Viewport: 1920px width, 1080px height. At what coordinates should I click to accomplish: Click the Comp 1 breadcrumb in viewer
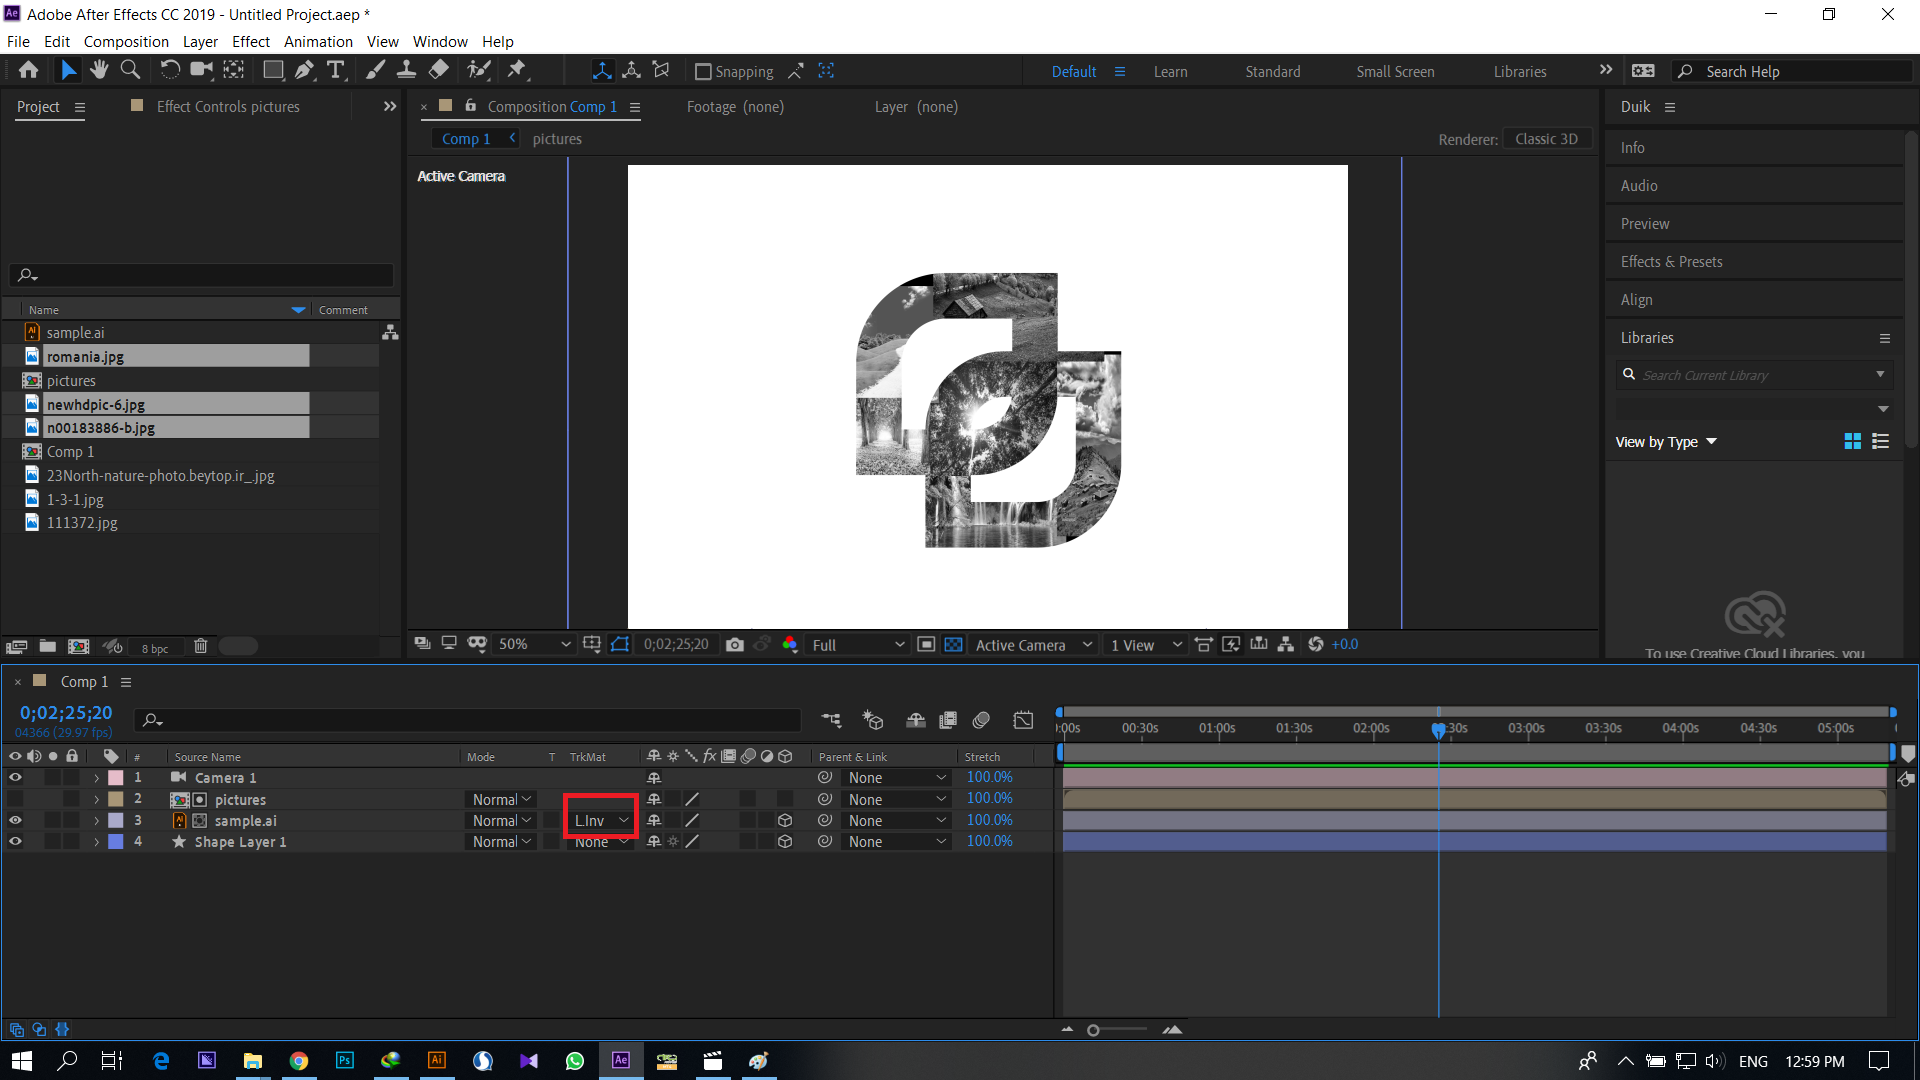[x=466, y=139]
